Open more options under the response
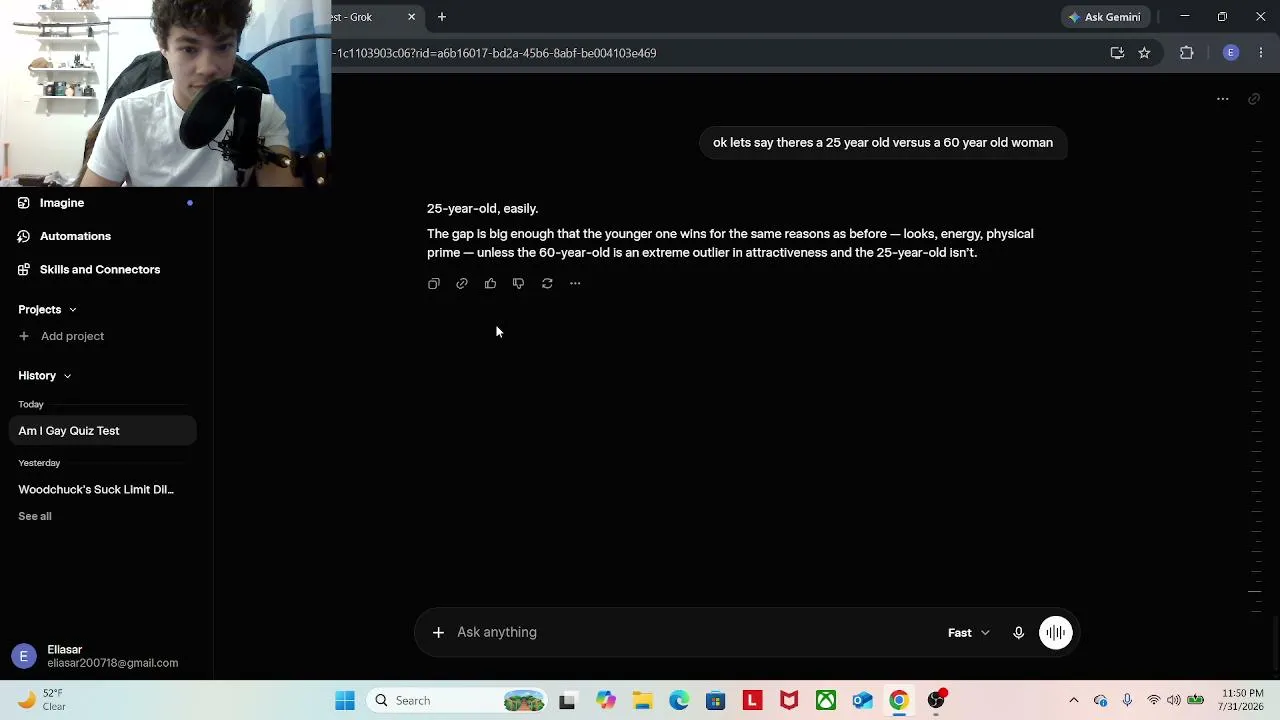This screenshot has height=720, width=1280. coord(575,284)
